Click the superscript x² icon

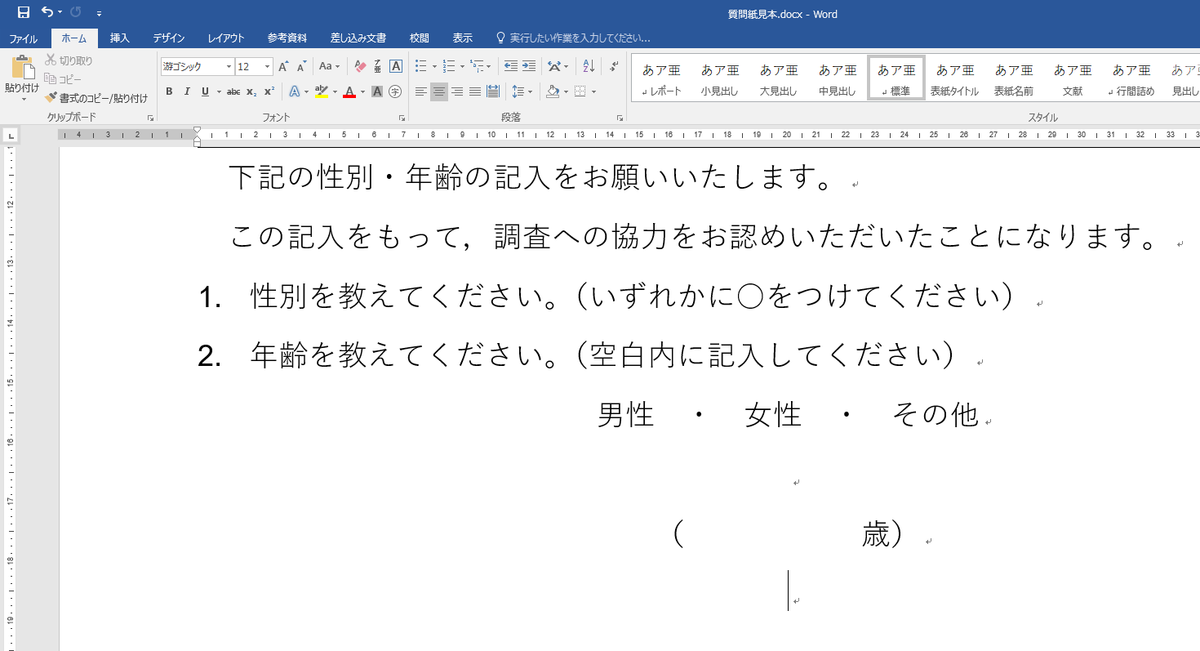coord(270,91)
